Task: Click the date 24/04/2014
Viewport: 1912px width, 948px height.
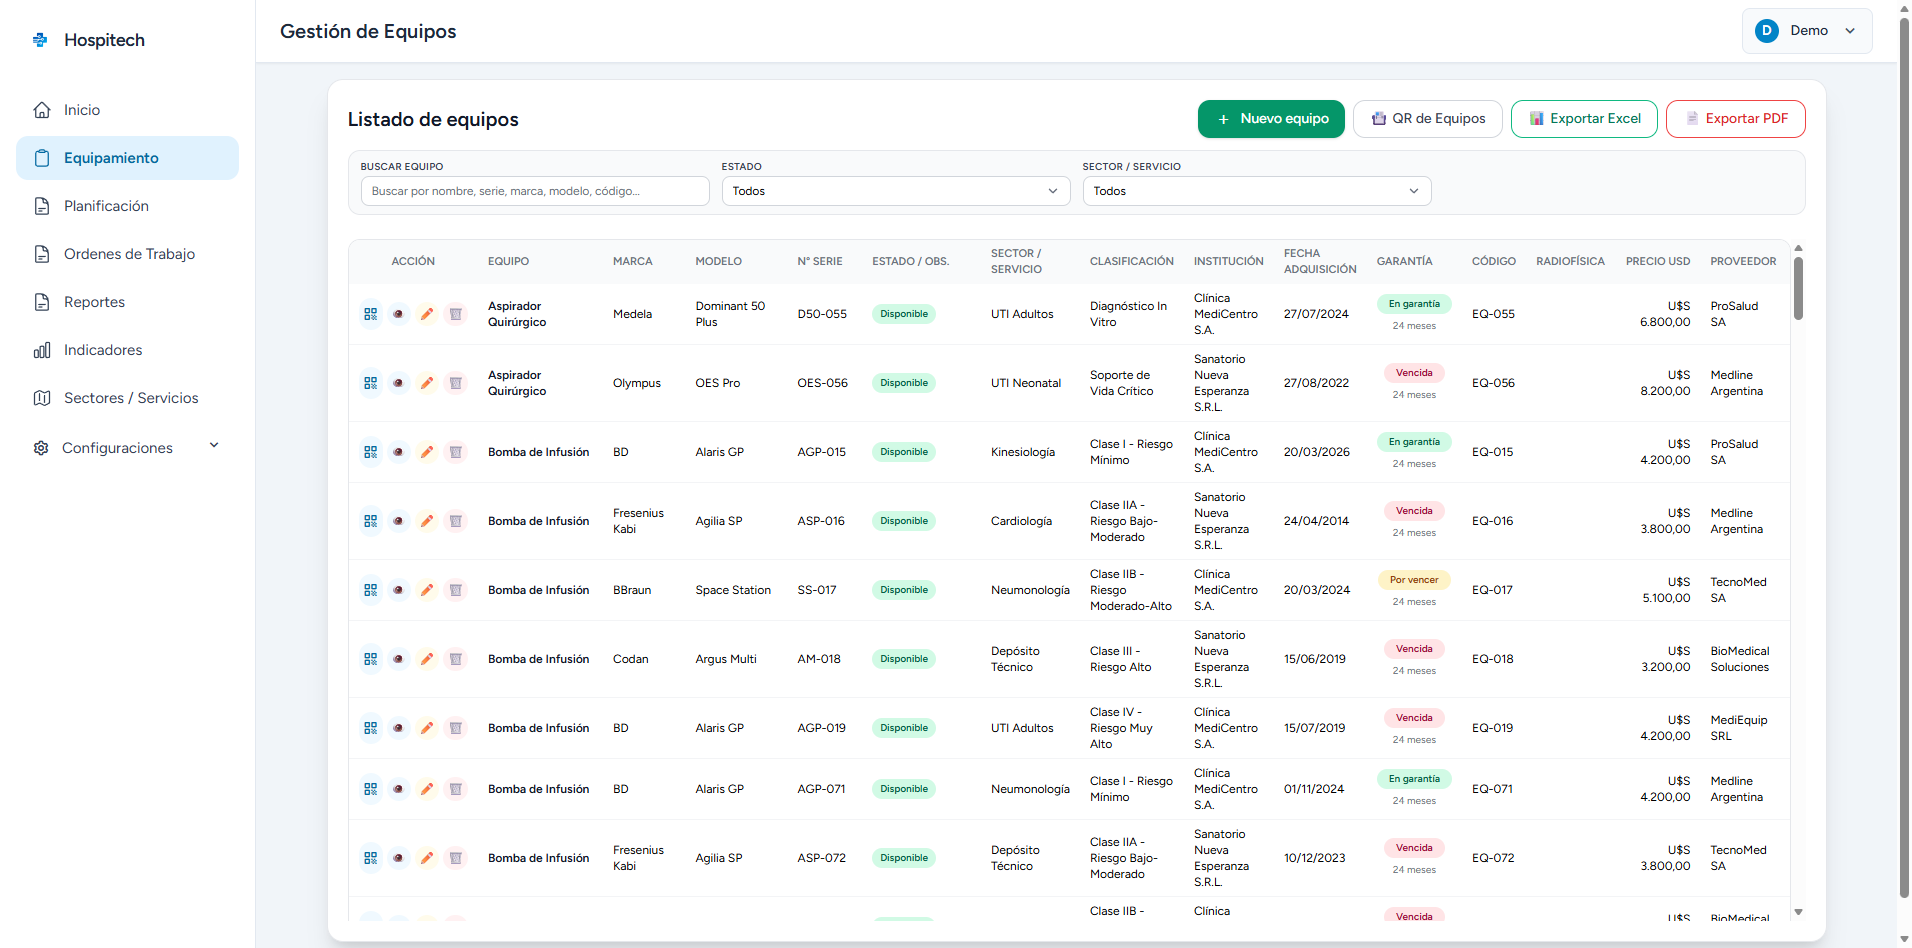Action: tap(1316, 521)
